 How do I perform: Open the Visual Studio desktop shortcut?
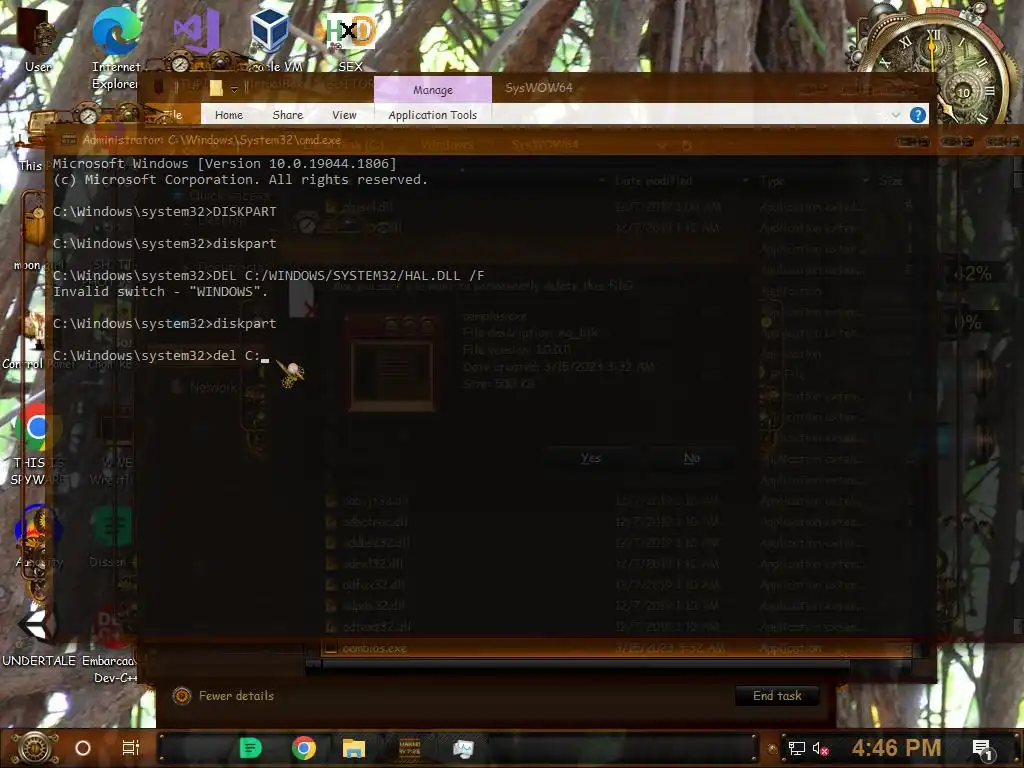click(196, 31)
